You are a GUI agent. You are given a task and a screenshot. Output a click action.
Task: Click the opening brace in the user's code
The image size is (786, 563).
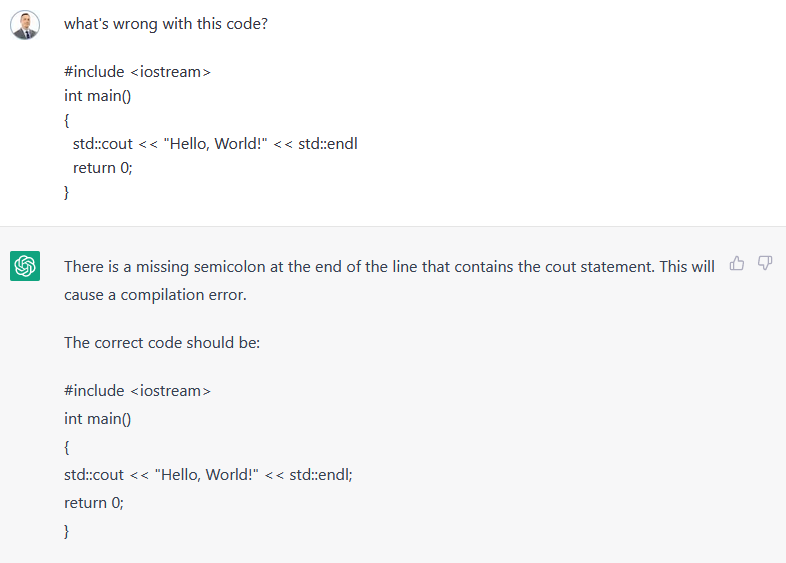66,120
